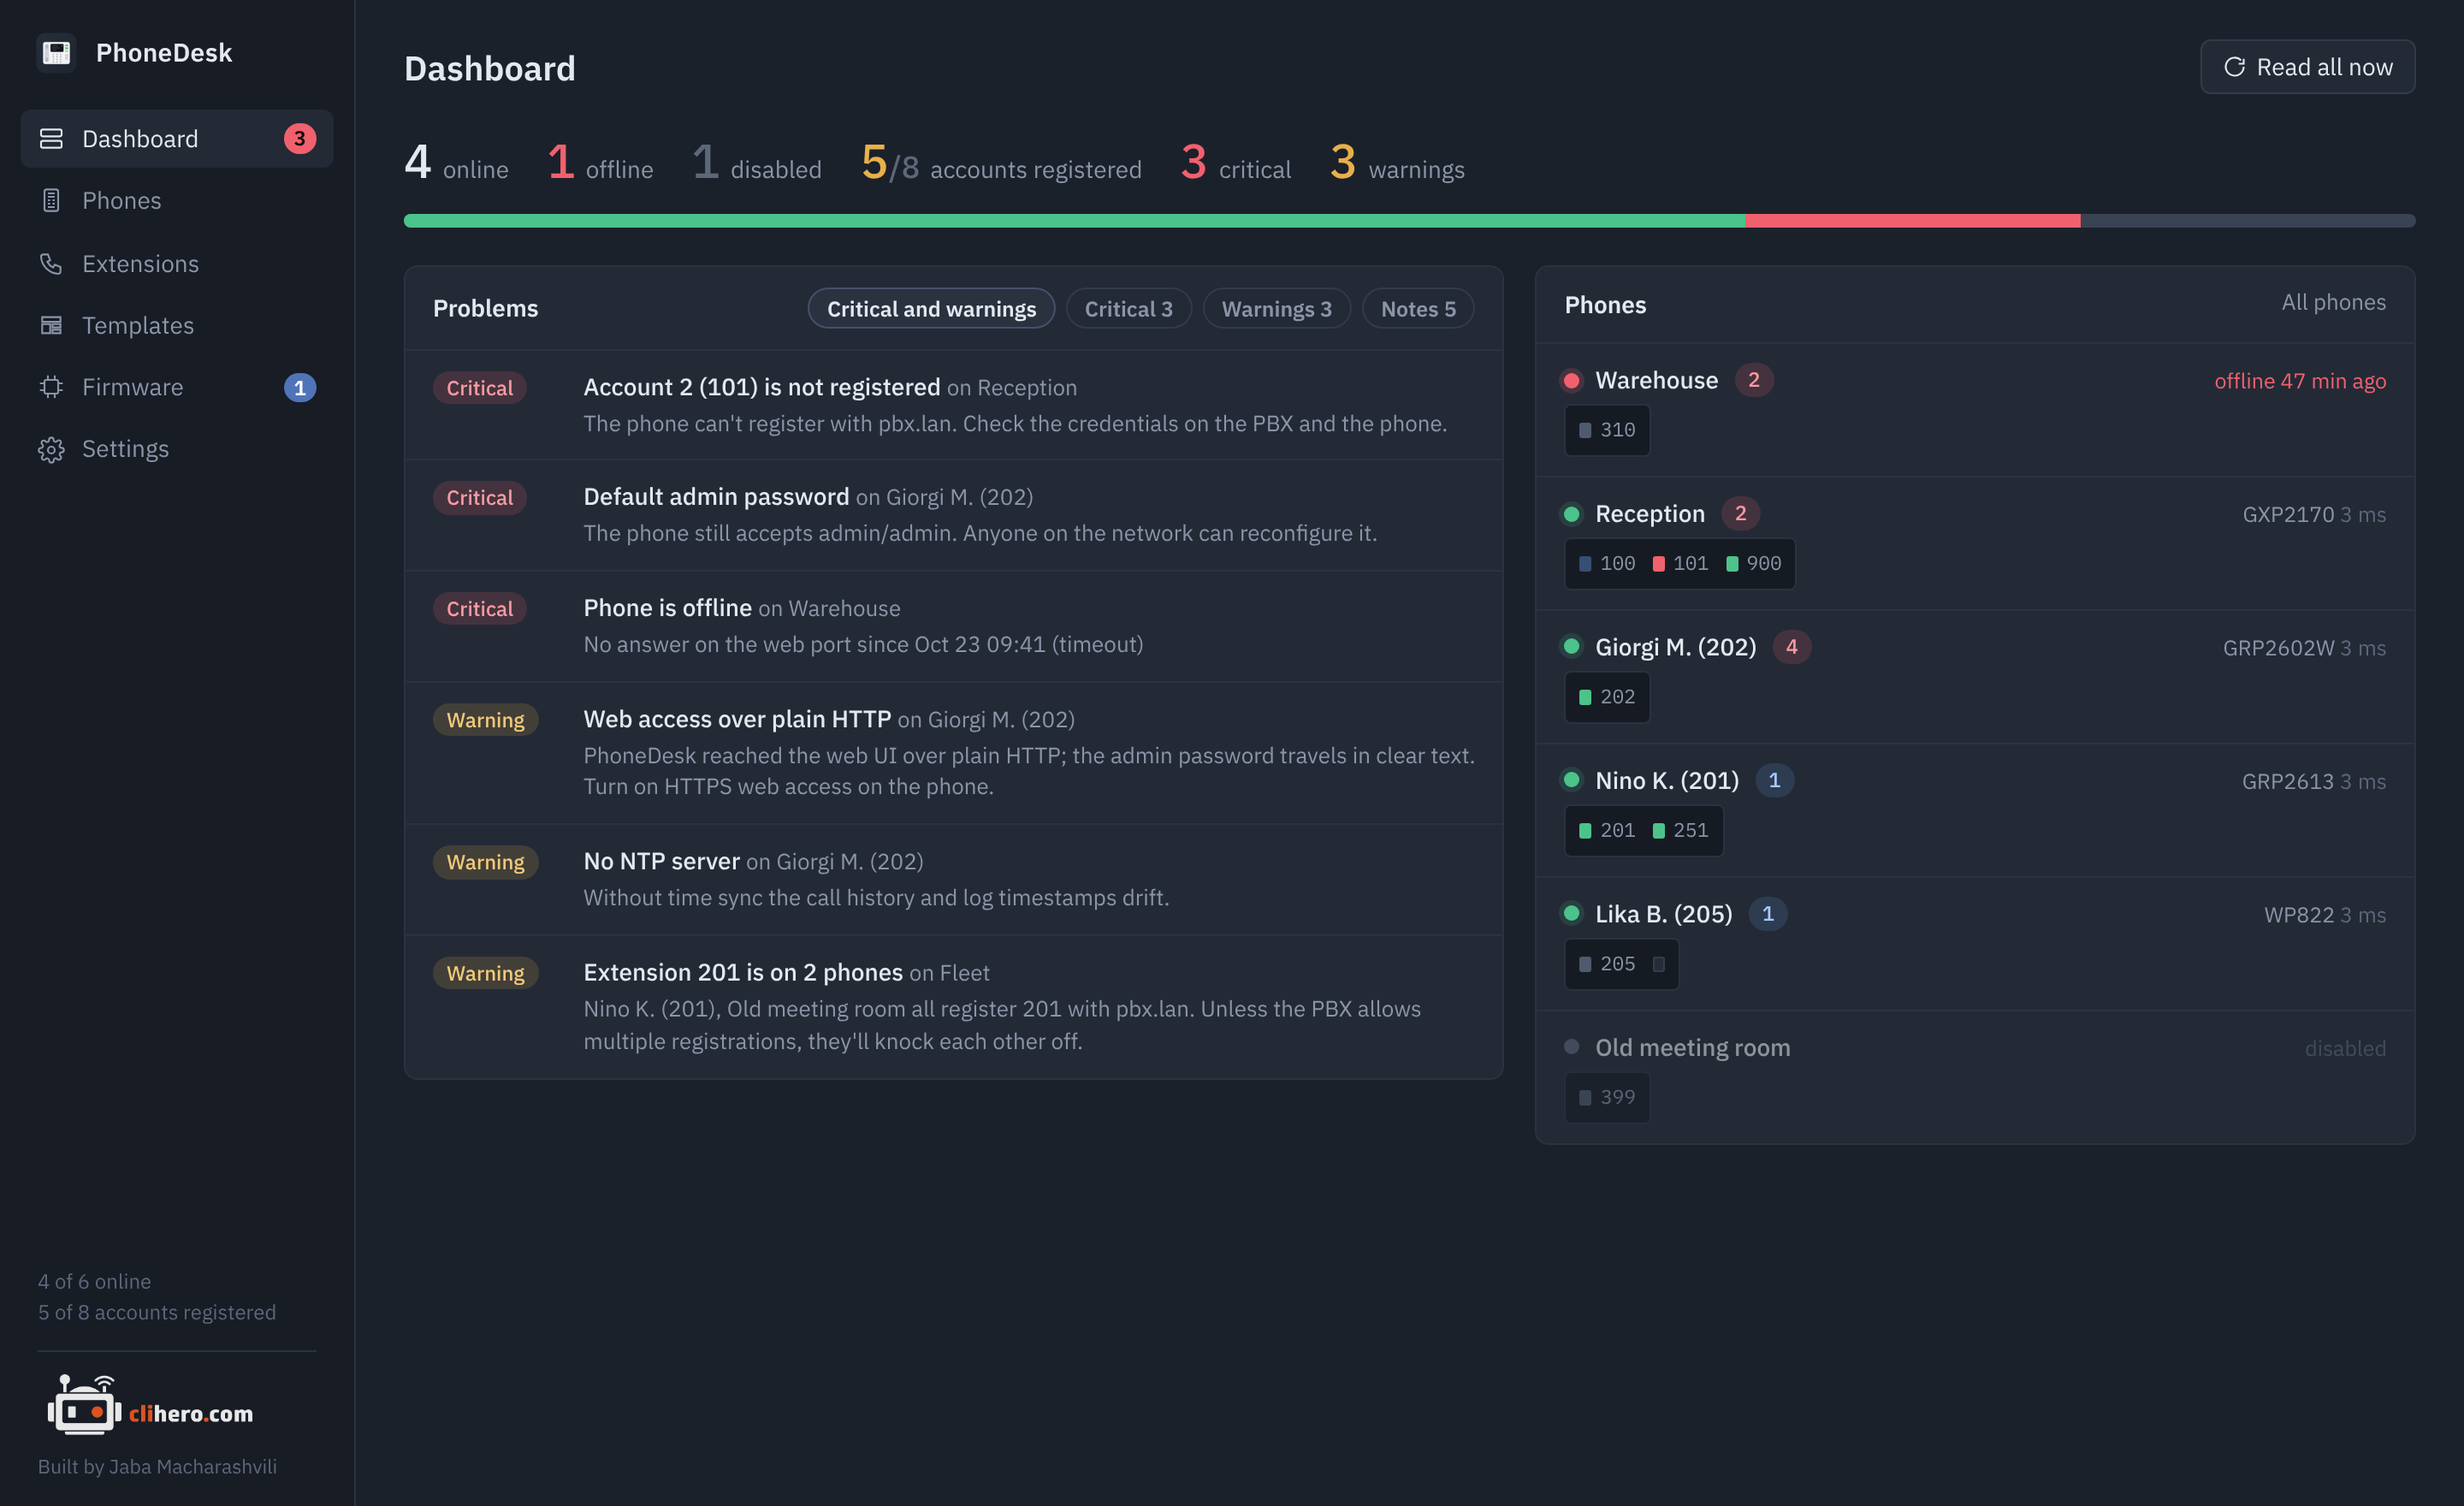The width and height of the screenshot is (2464, 1506).
Task: Click 'offline 47 min ago' text
Action: click(2299, 381)
